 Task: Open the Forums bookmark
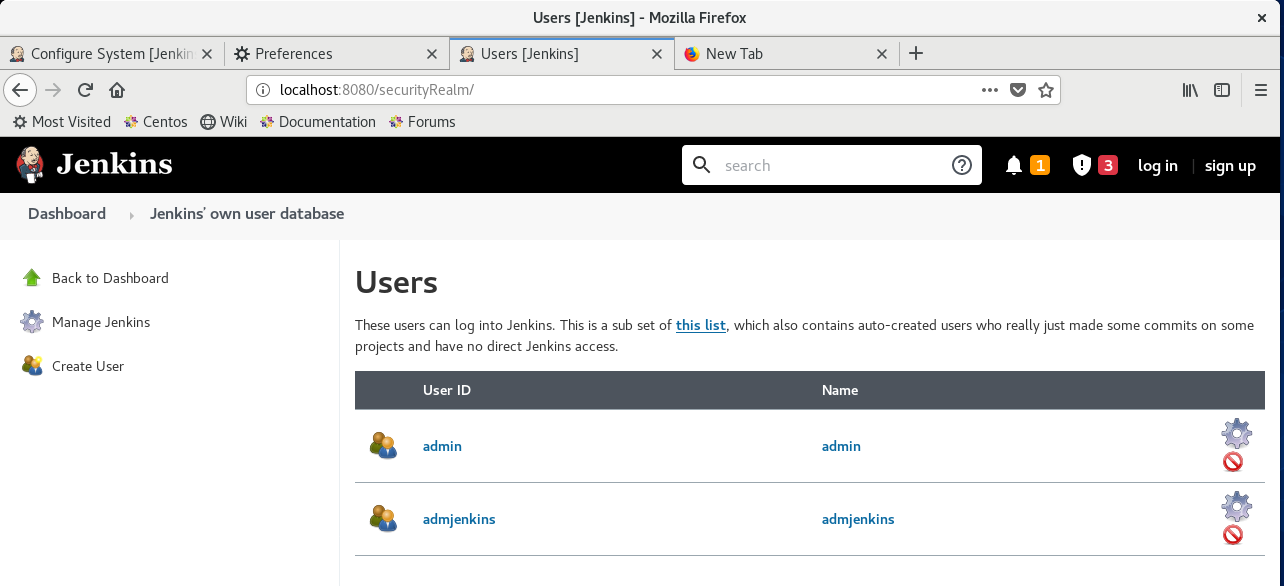(421, 122)
